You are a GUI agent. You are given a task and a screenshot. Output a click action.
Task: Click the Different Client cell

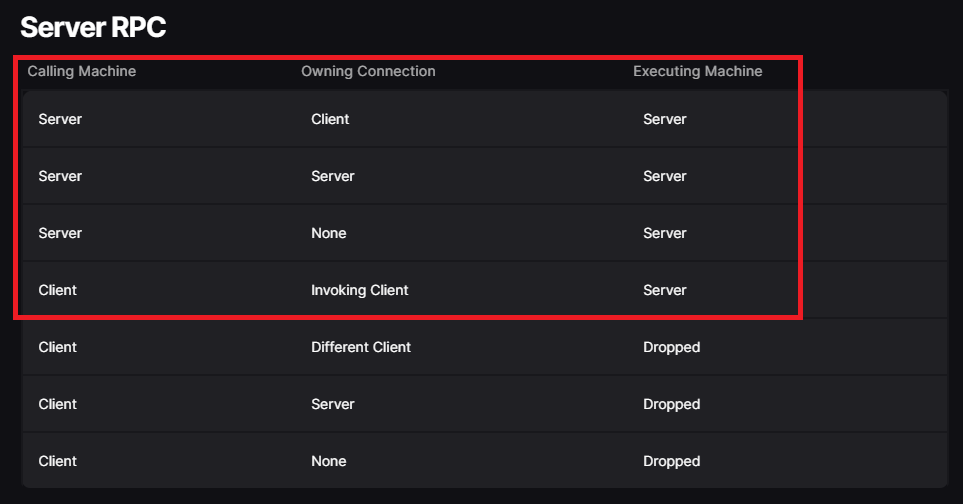pos(361,347)
